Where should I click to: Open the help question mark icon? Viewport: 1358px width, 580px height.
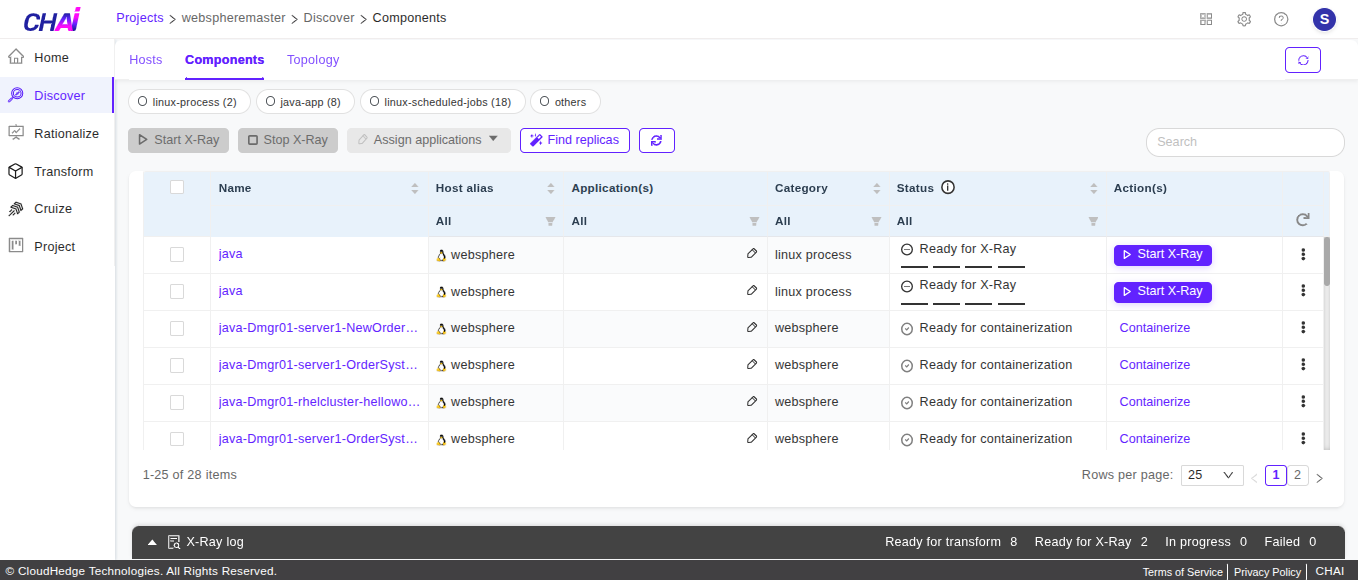coord(1281,19)
